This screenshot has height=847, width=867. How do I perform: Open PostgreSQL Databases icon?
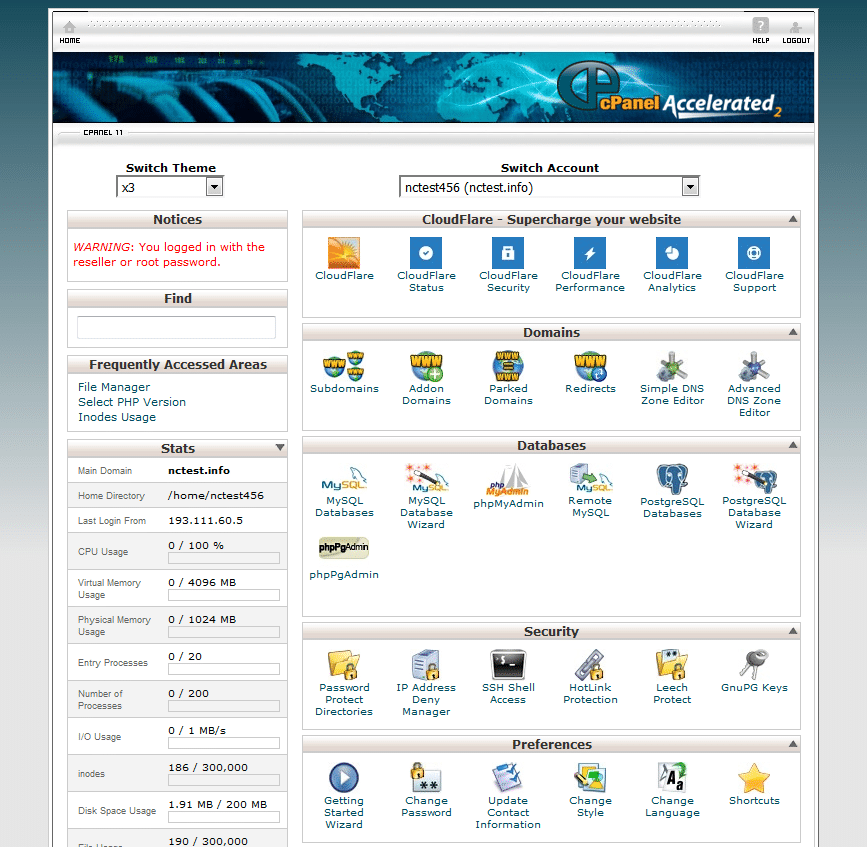[672, 479]
